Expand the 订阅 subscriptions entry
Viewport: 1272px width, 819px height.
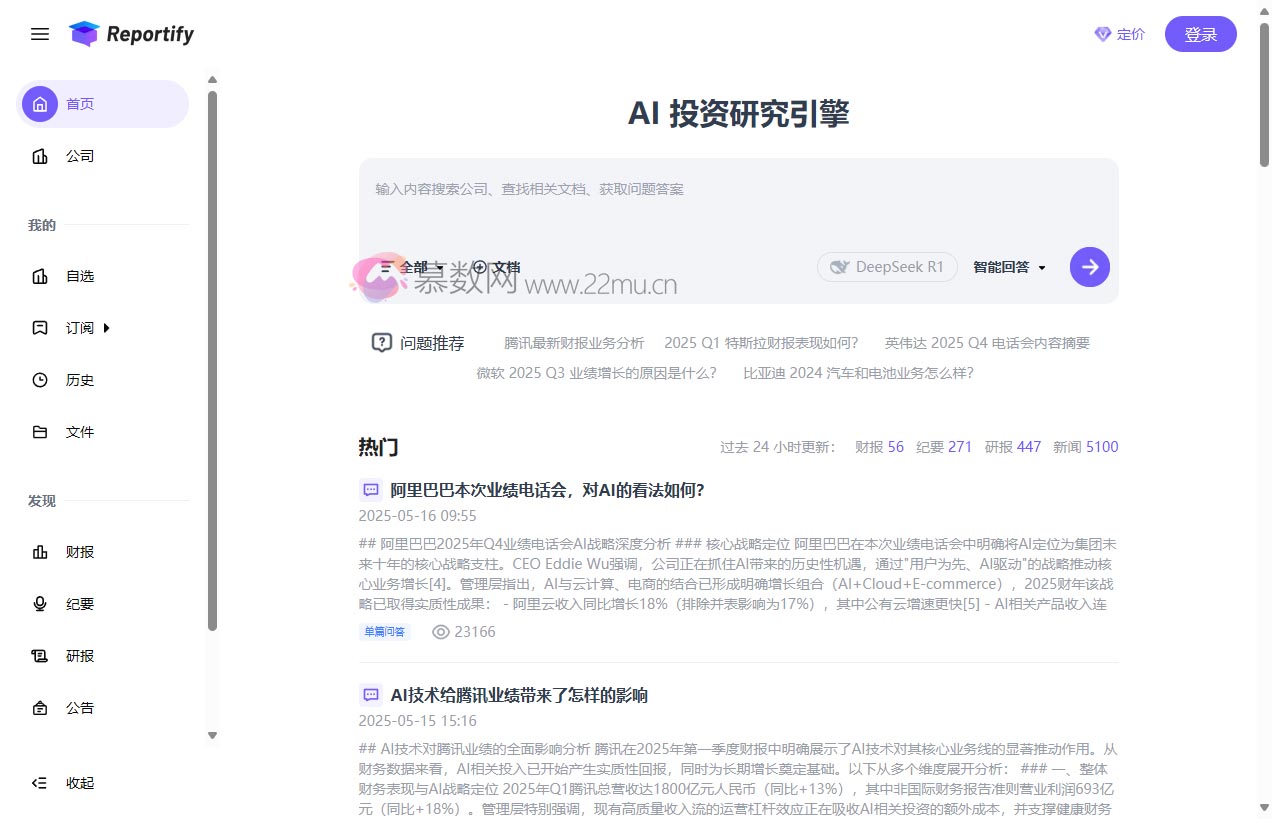[80, 328]
